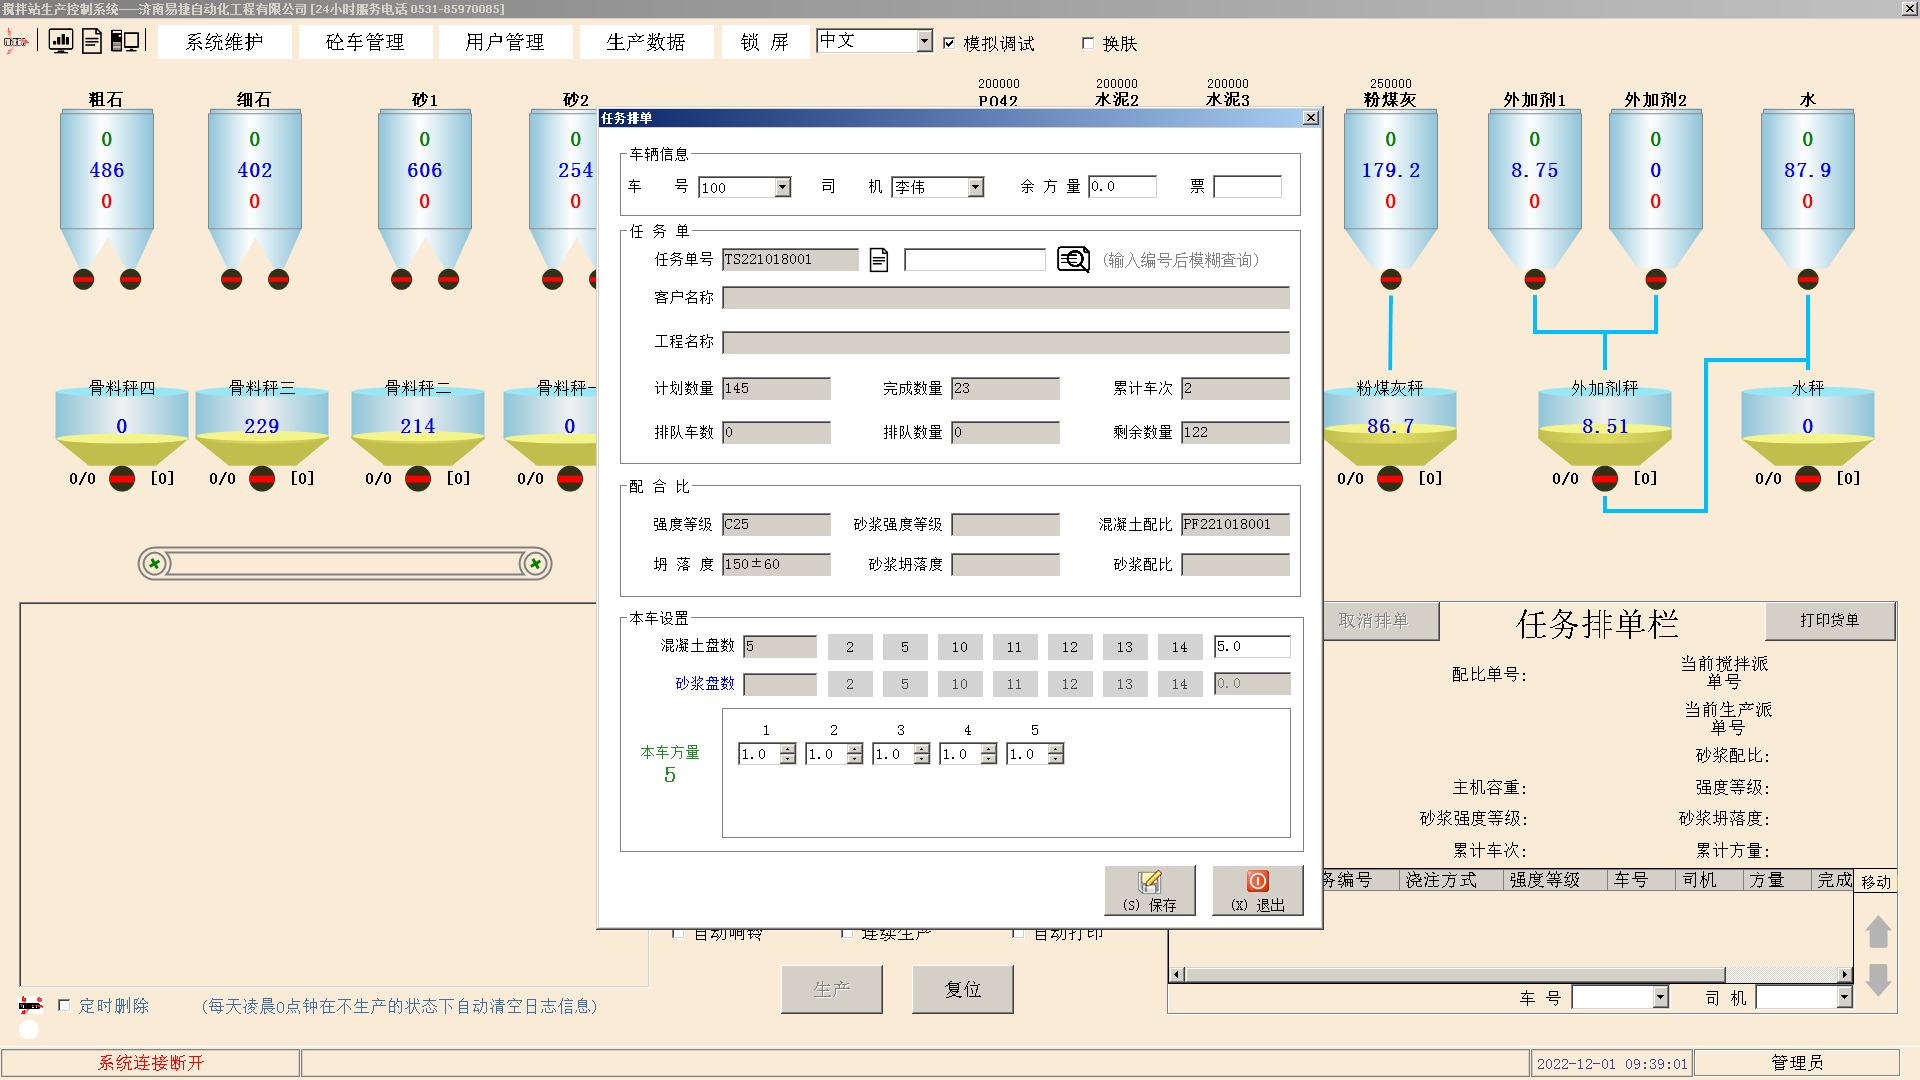The height and width of the screenshot is (1080, 1920).
Task: Click the document report toolbar icon
Action: click(92, 41)
